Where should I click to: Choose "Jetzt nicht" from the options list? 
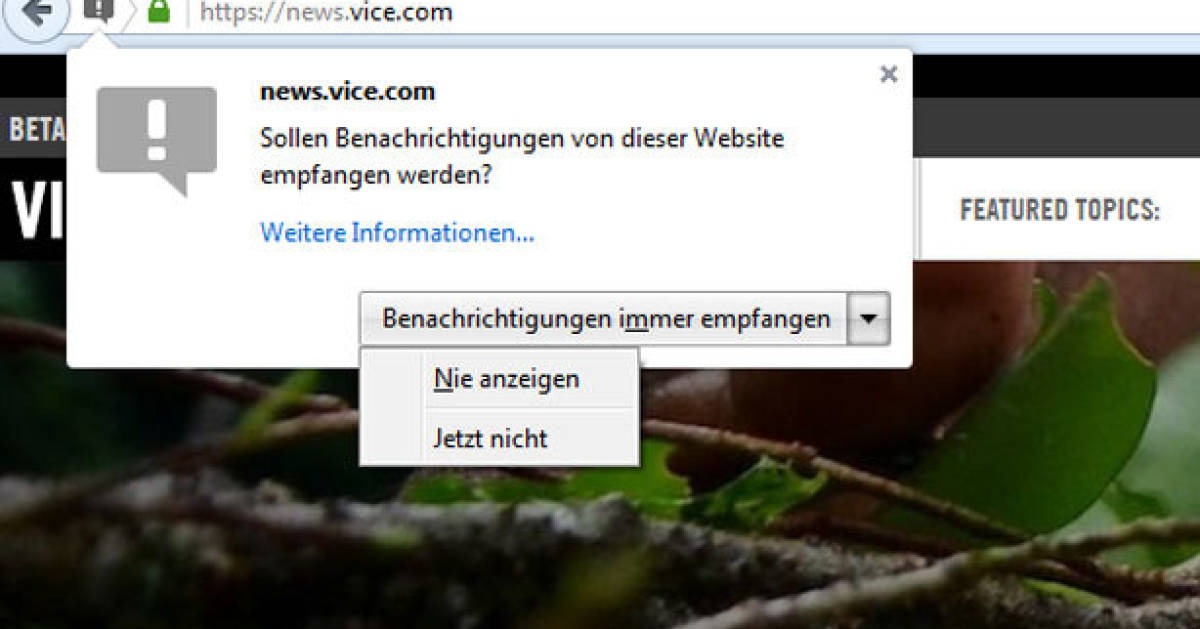pos(488,438)
